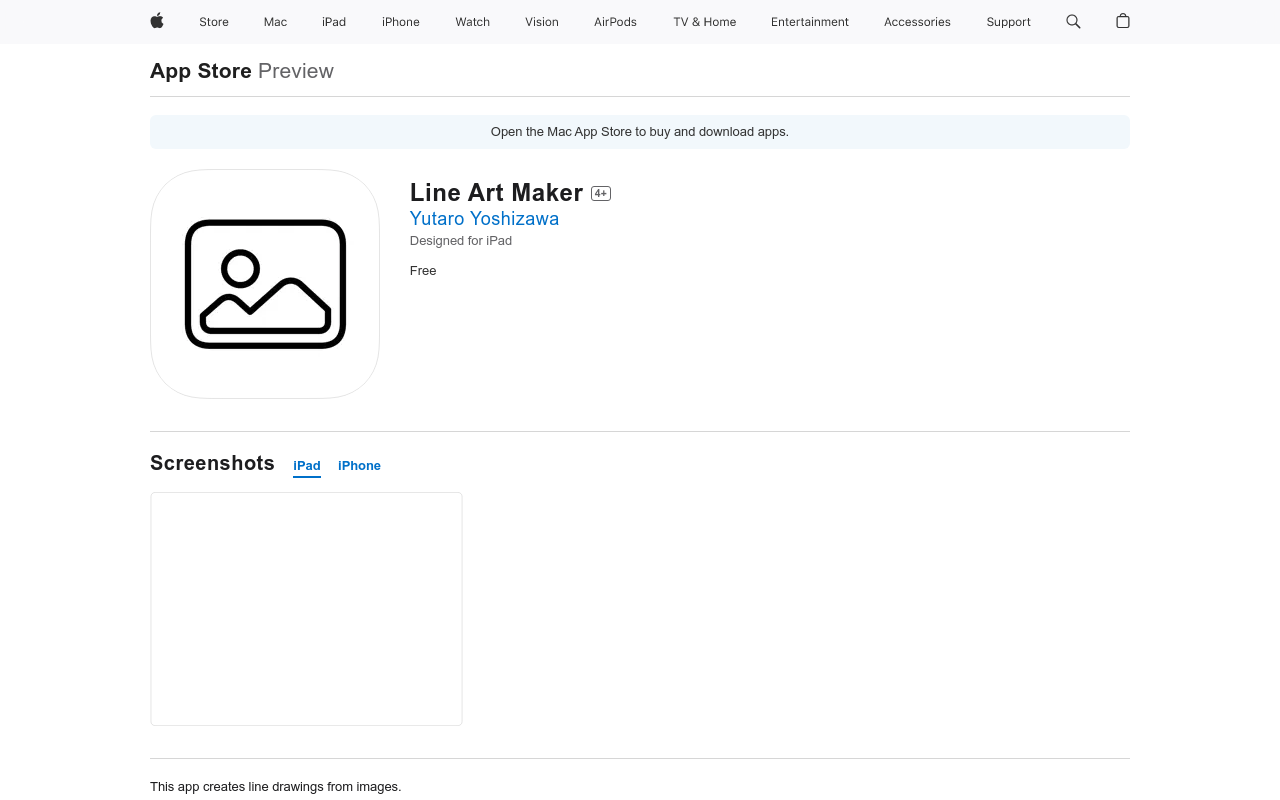This screenshot has width=1280, height=800.
Task: Open the Accessories menu item
Action: tap(917, 22)
